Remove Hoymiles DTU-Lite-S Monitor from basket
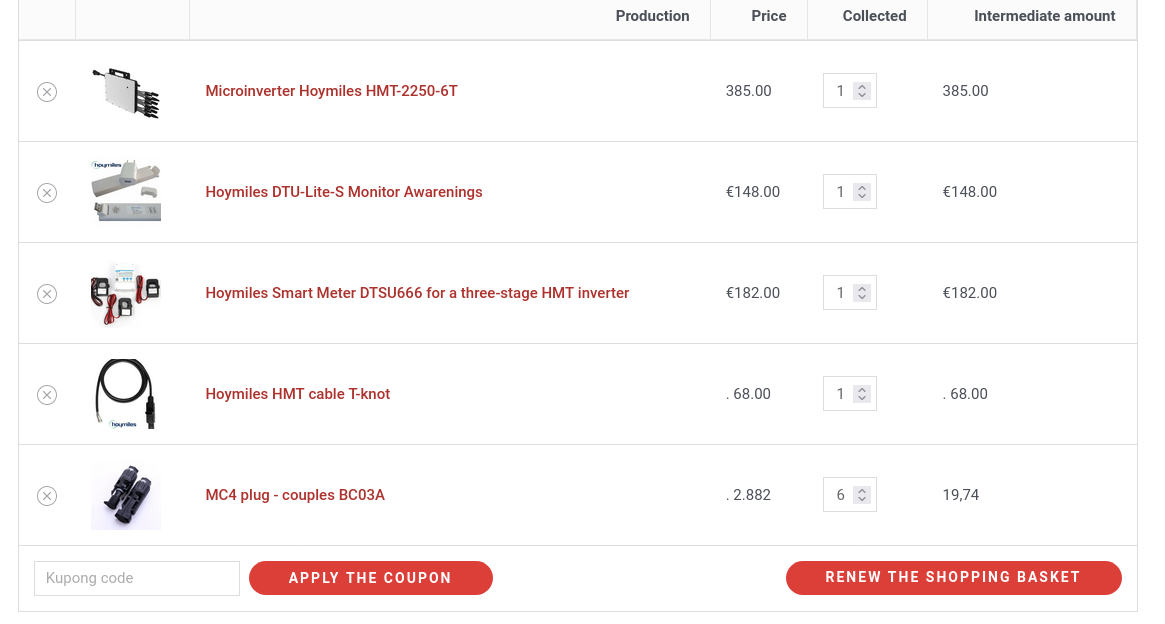This screenshot has height=624, width=1165. [47, 193]
